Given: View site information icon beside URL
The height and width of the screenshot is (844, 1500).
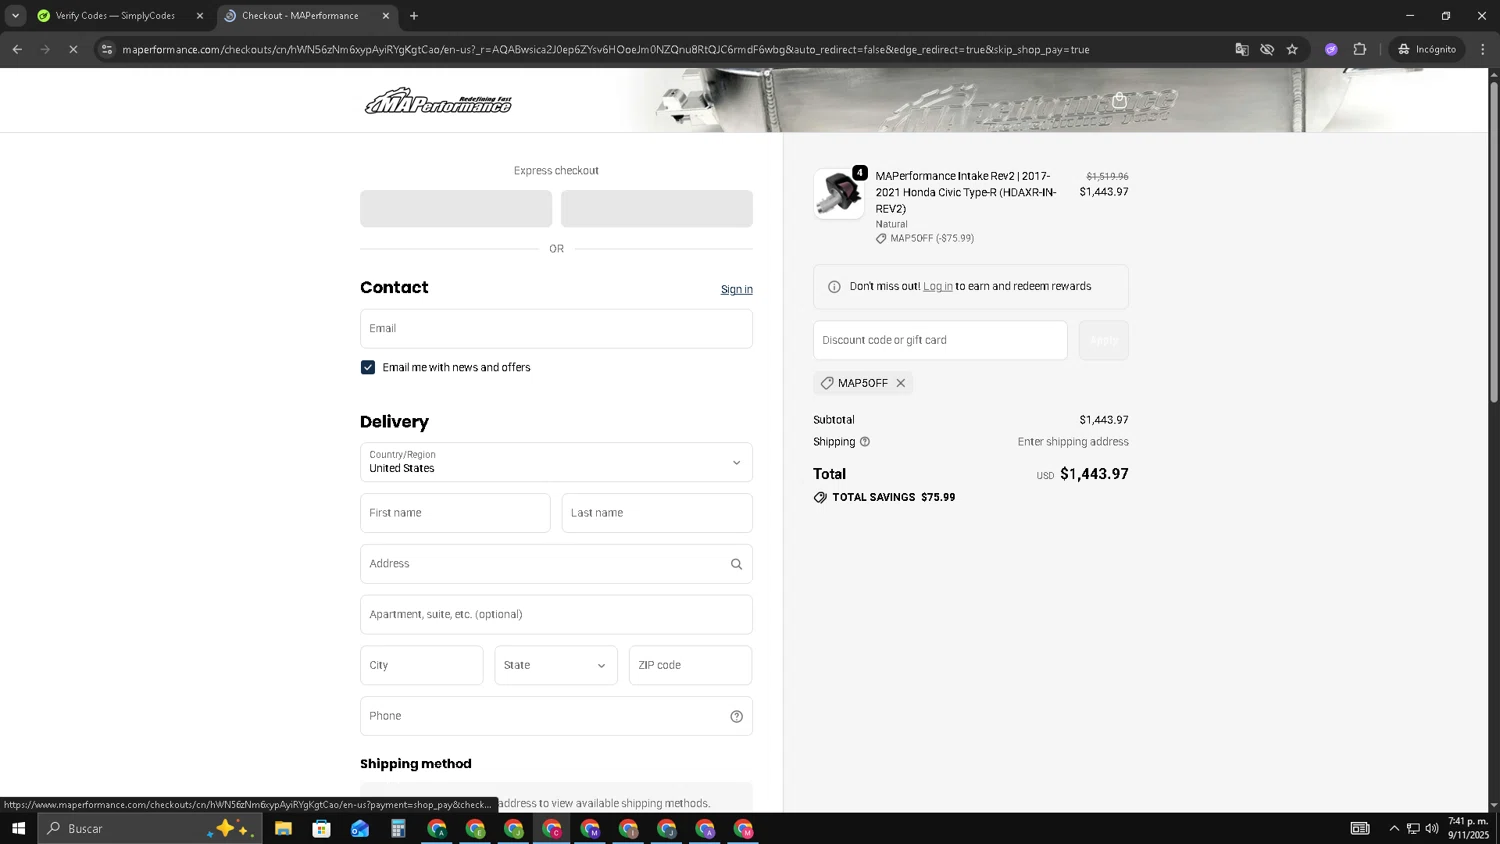Looking at the screenshot, I should [107, 49].
